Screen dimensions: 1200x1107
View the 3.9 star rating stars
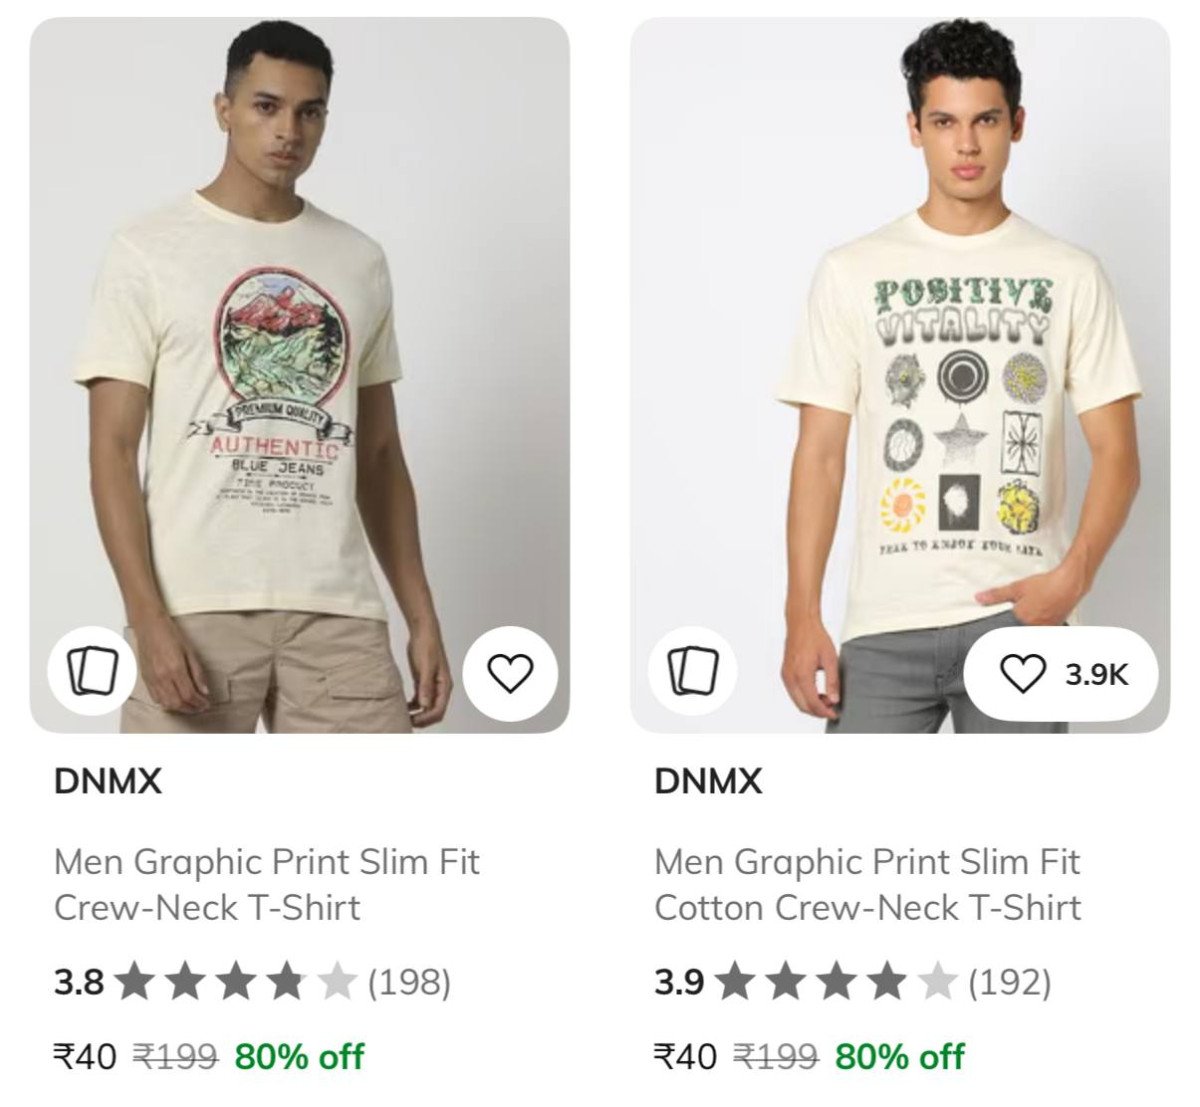click(x=836, y=983)
